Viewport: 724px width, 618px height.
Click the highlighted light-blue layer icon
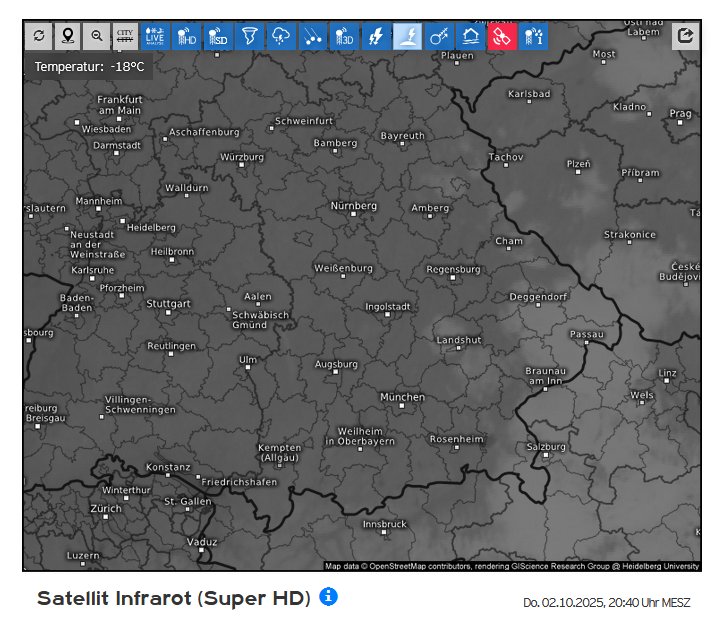408,36
